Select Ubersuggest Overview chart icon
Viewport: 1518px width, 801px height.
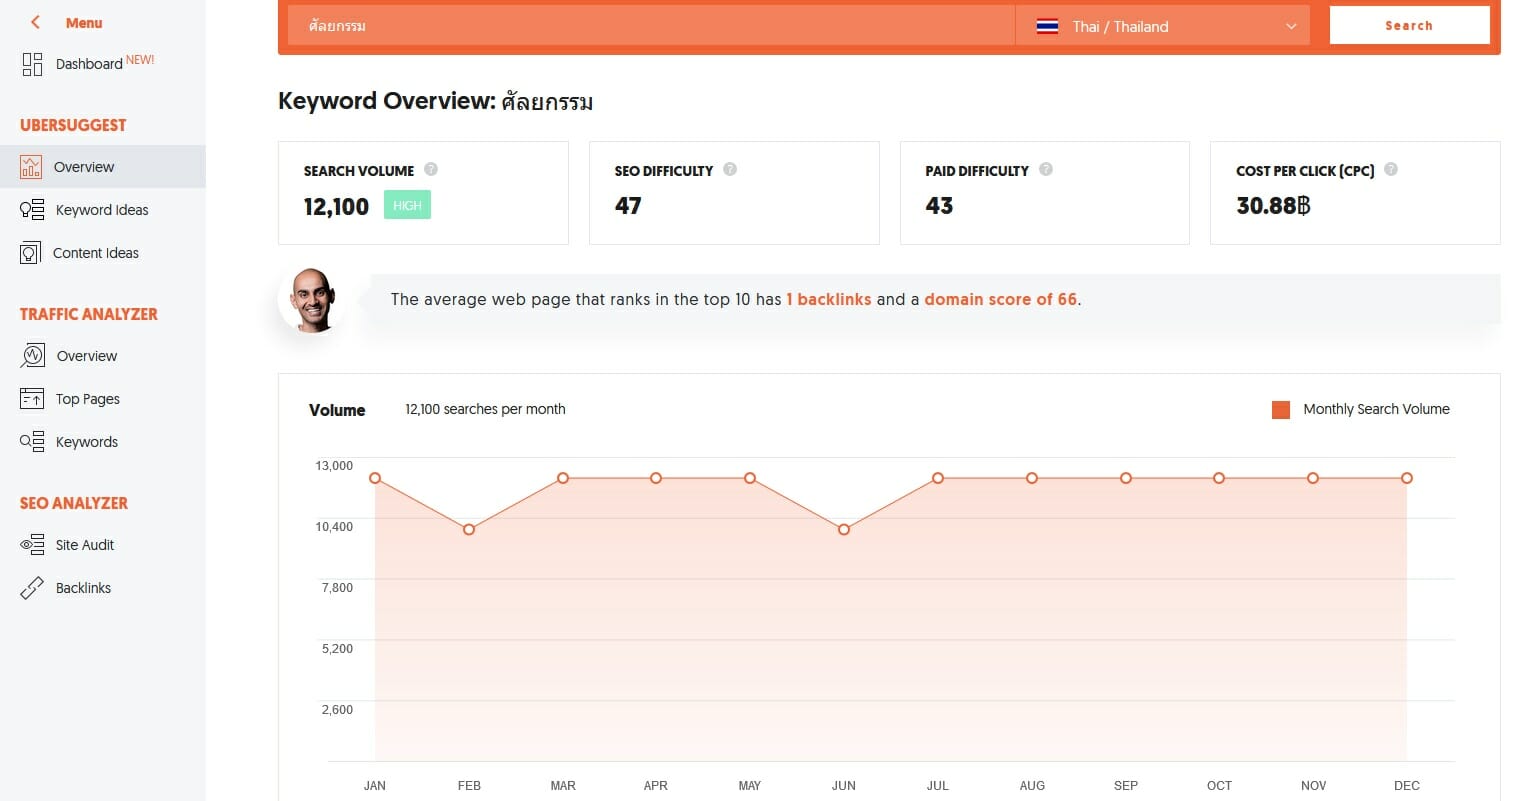tap(31, 167)
